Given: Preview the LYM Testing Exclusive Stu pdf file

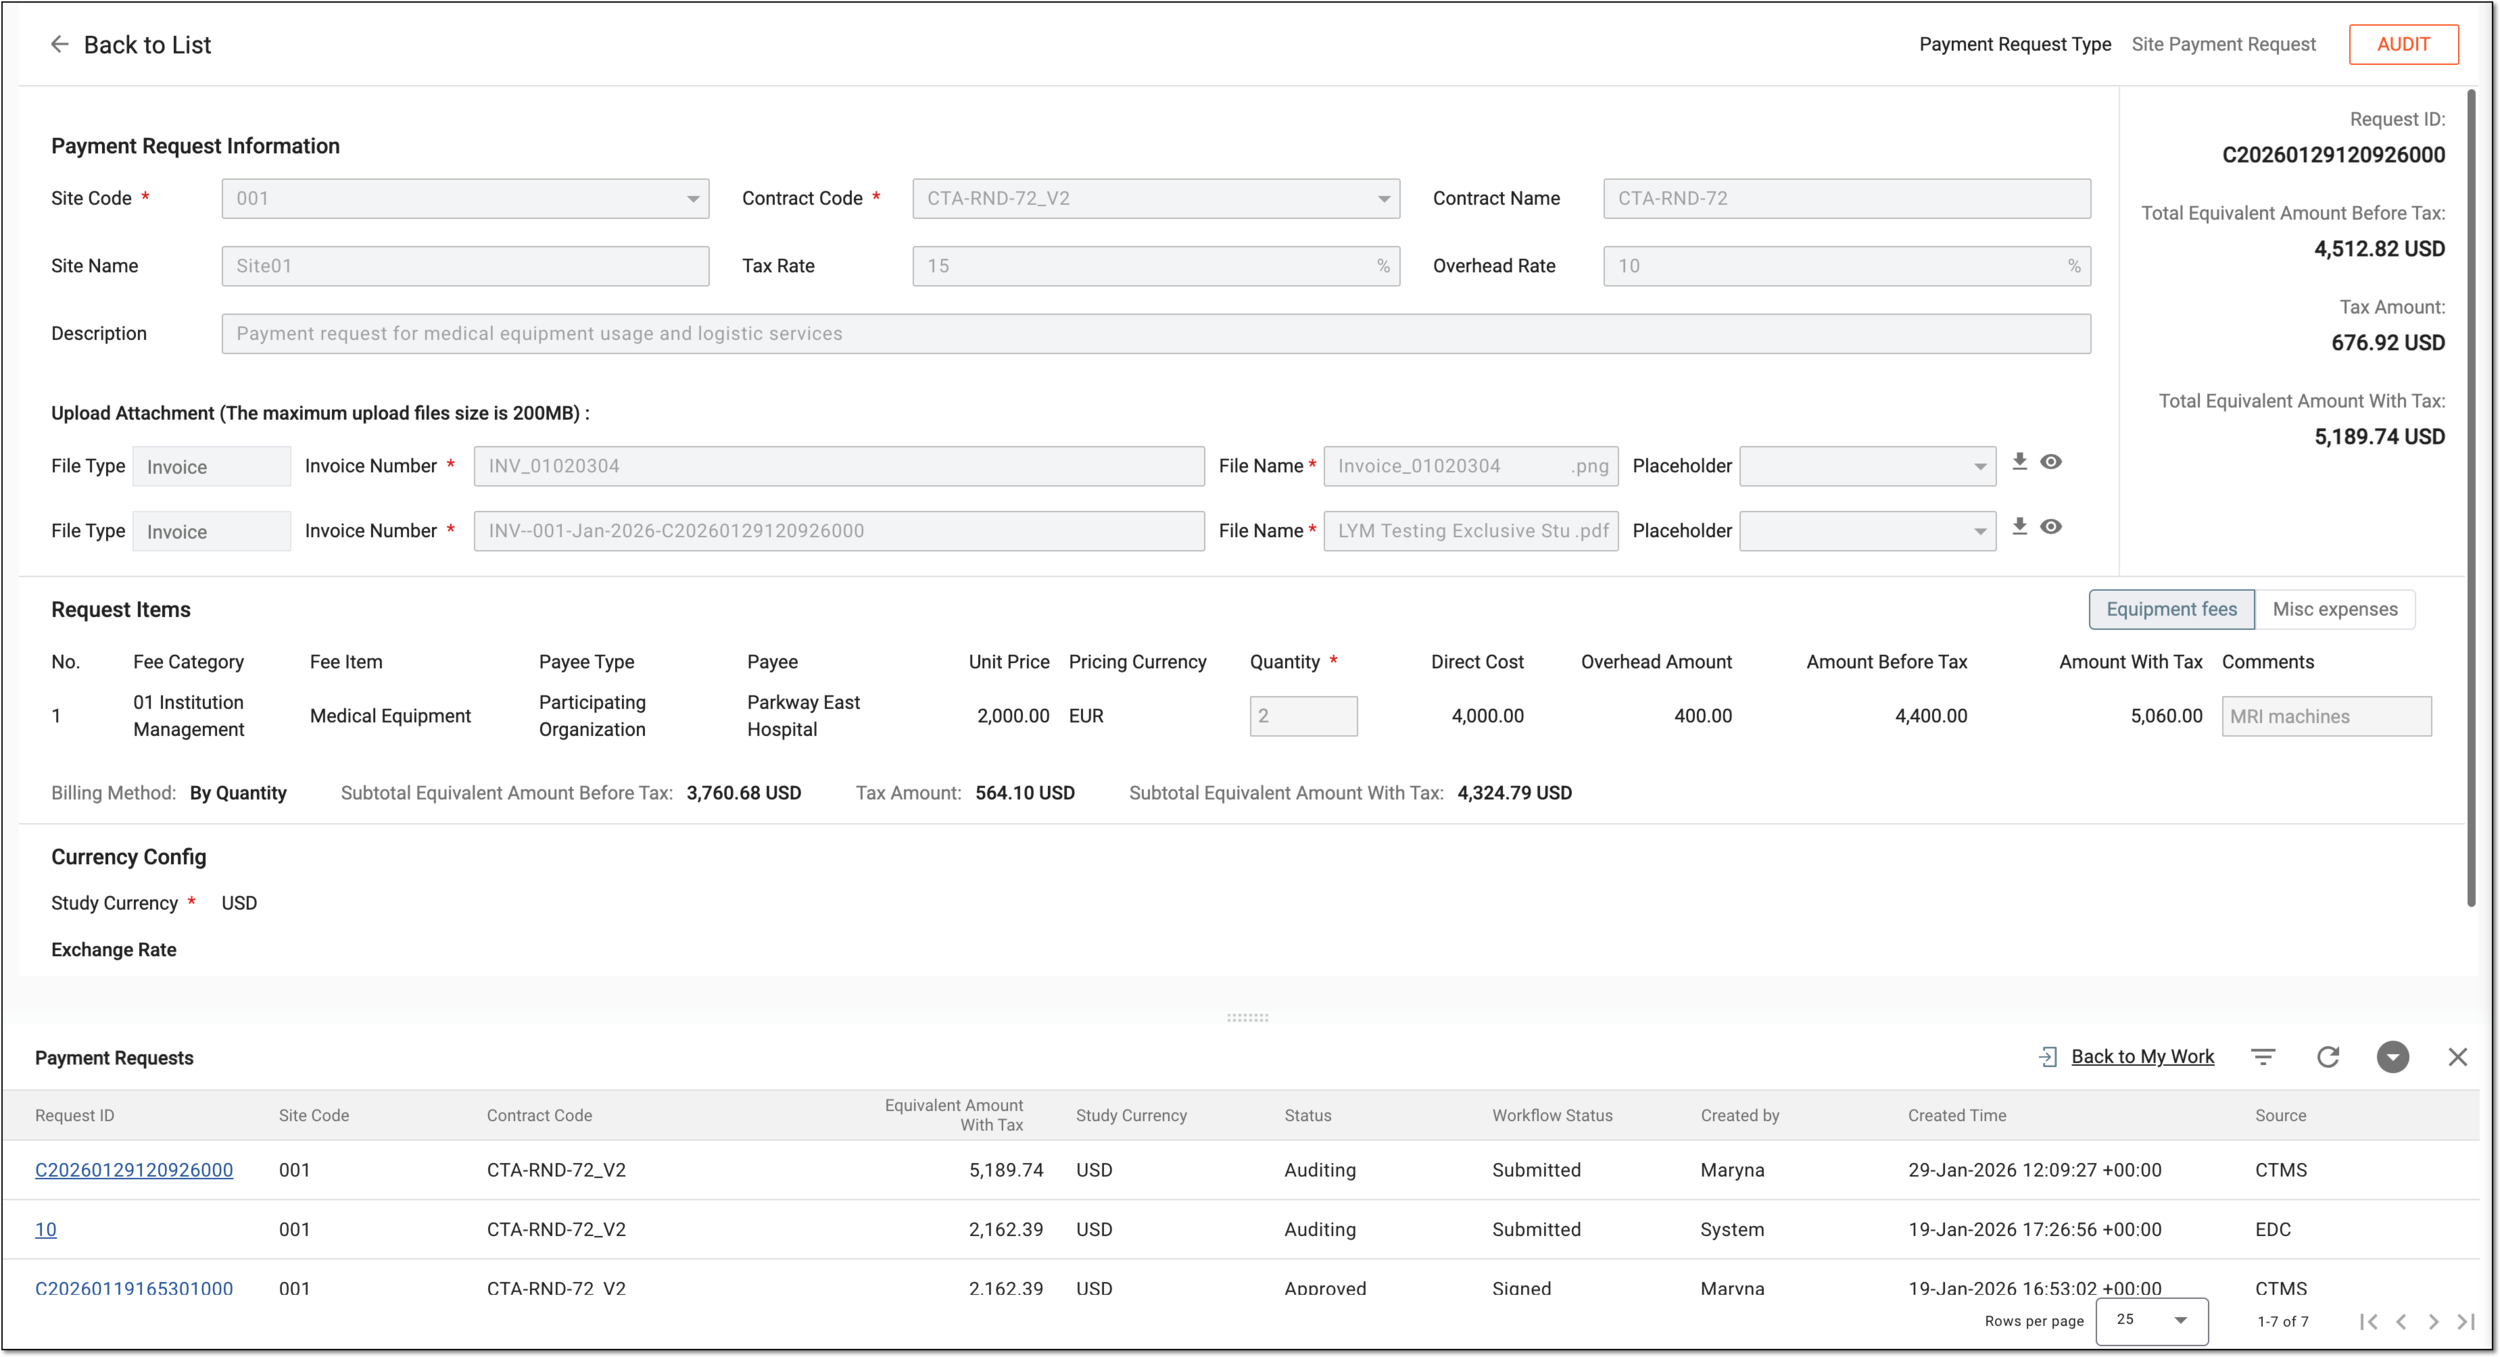Looking at the screenshot, I should click(2051, 527).
